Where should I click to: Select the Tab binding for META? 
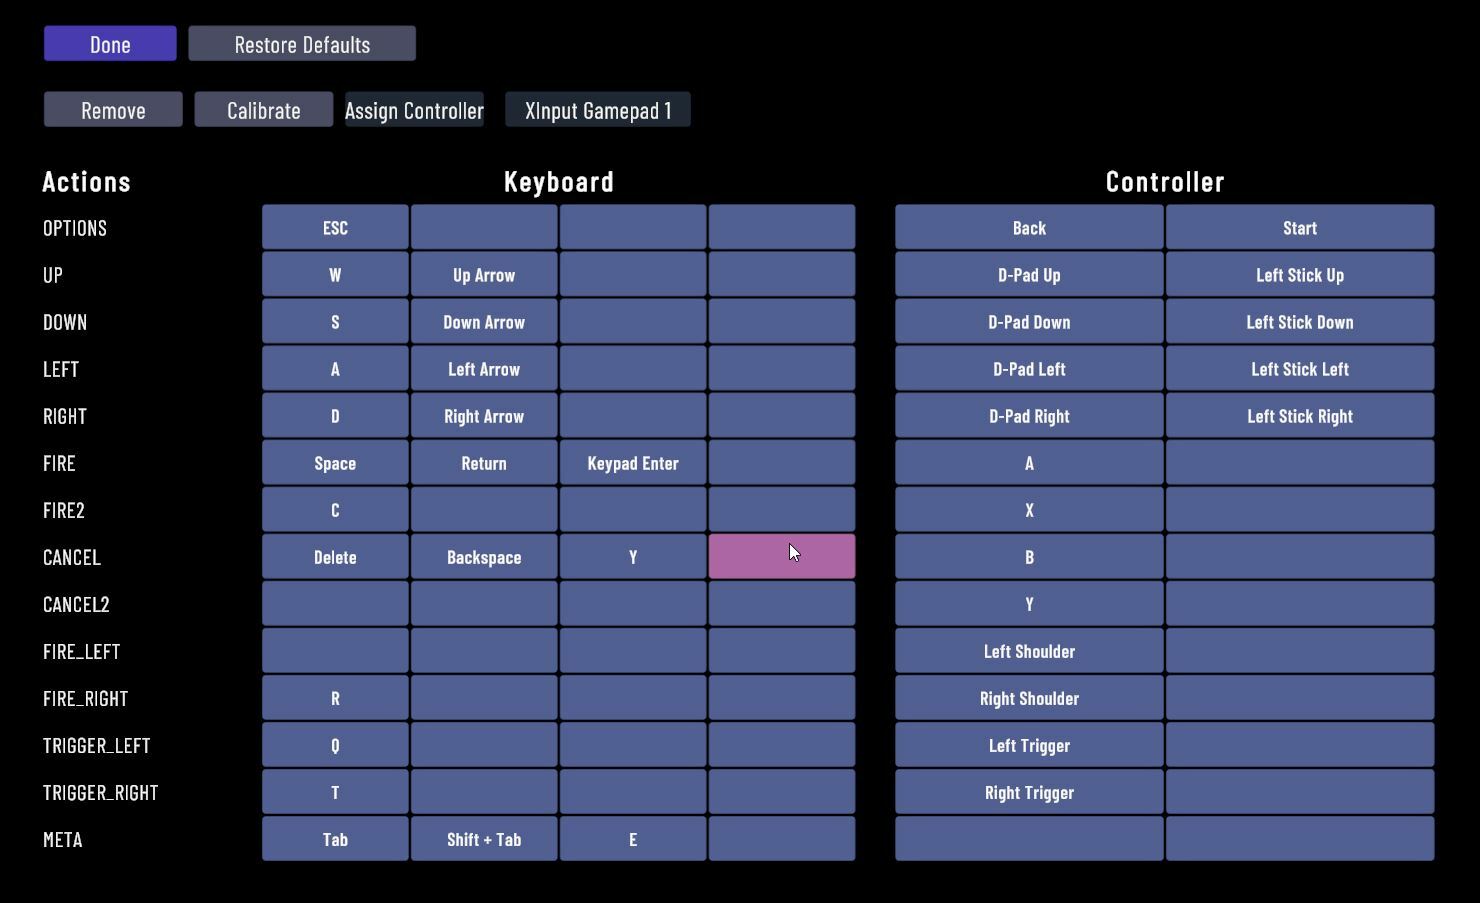pyautogui.click(x=335, y=839)
